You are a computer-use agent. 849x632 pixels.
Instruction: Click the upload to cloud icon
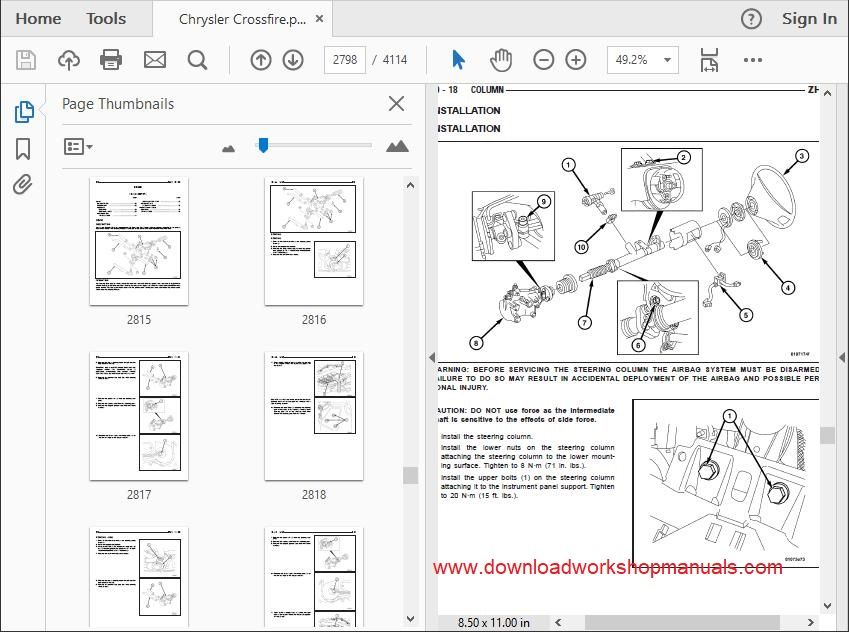pyautogui.click(x=69, y=60)
